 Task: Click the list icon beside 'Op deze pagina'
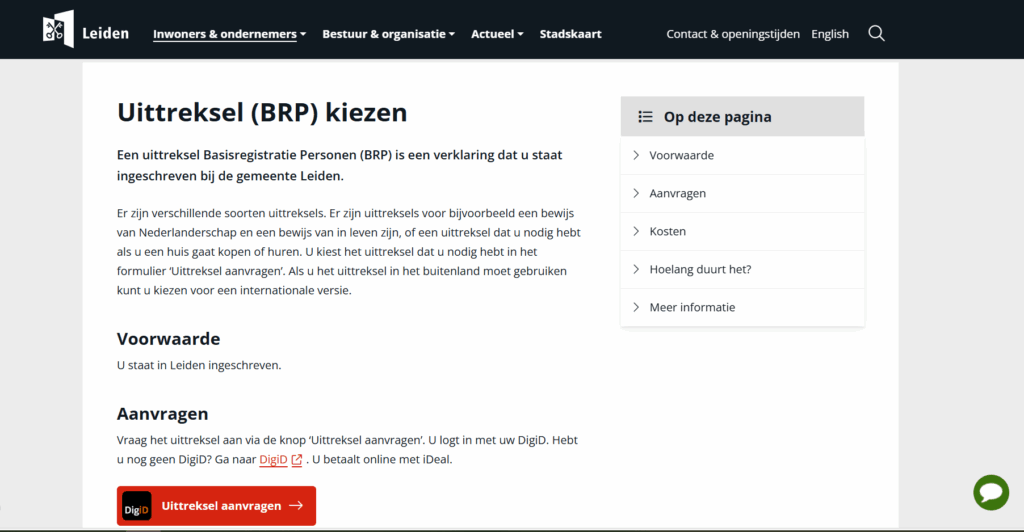(x=645, y=117)
